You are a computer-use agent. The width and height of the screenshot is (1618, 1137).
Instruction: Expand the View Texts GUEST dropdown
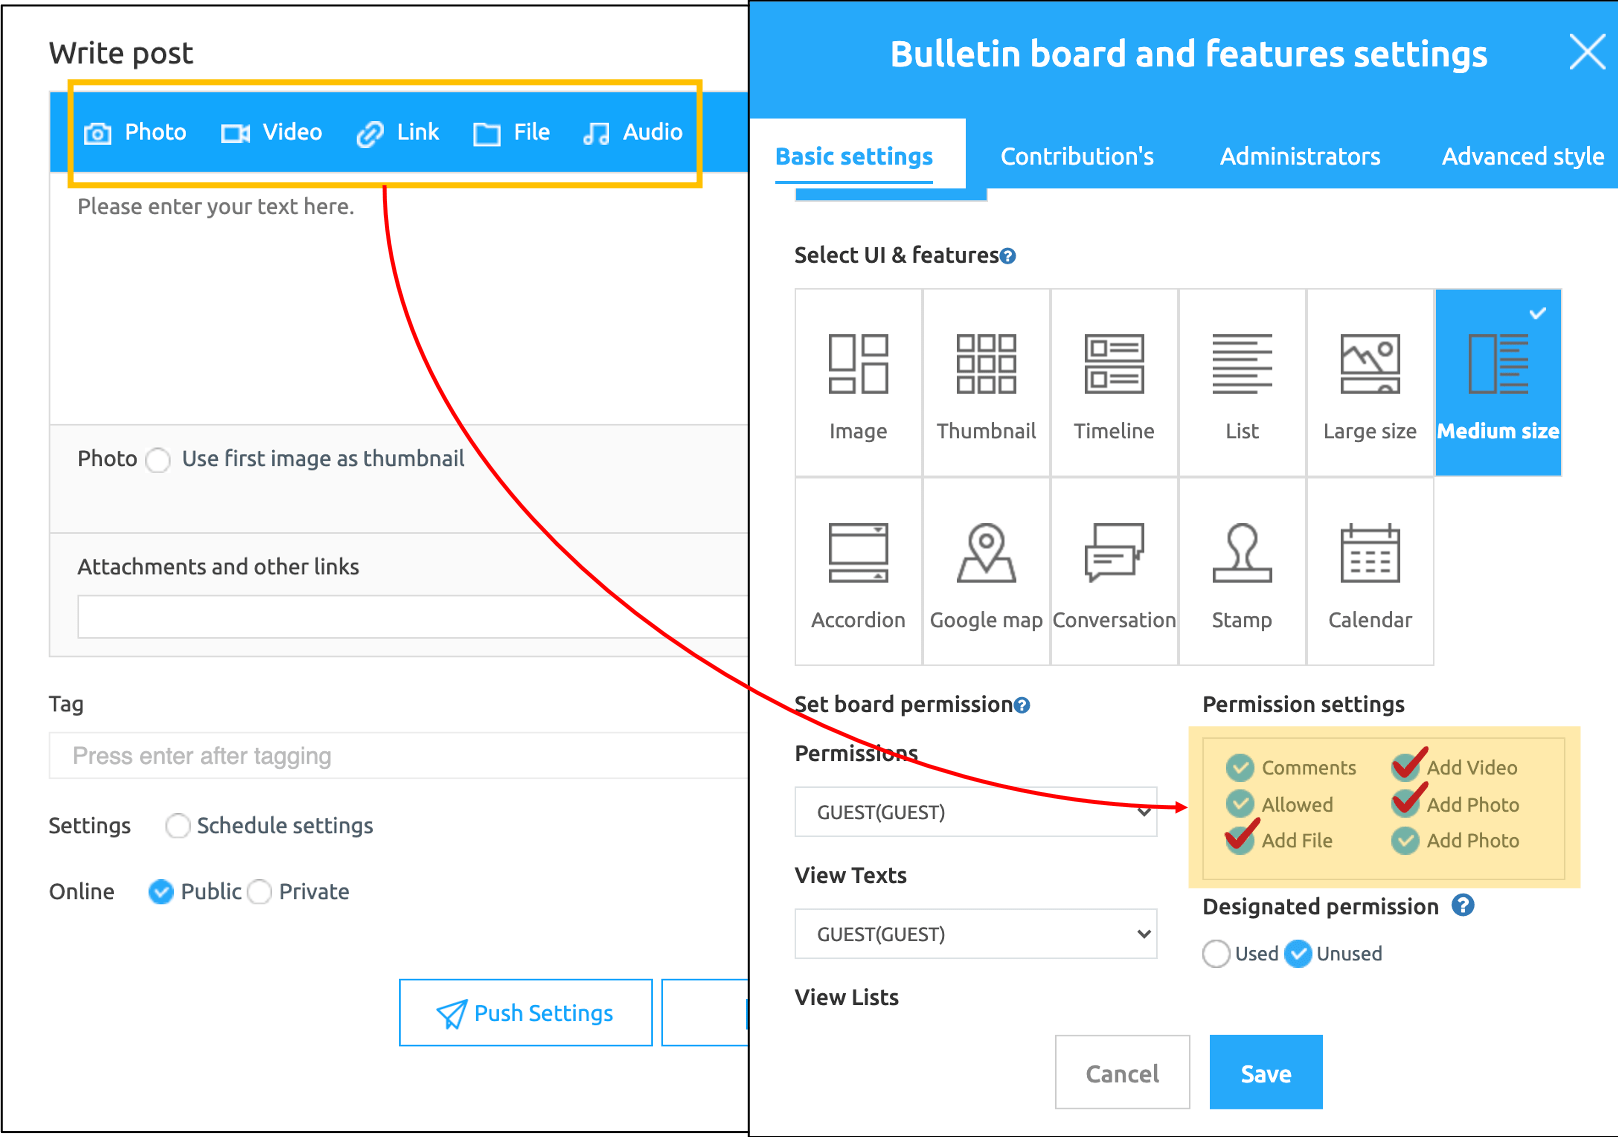(x=975, y=934)
